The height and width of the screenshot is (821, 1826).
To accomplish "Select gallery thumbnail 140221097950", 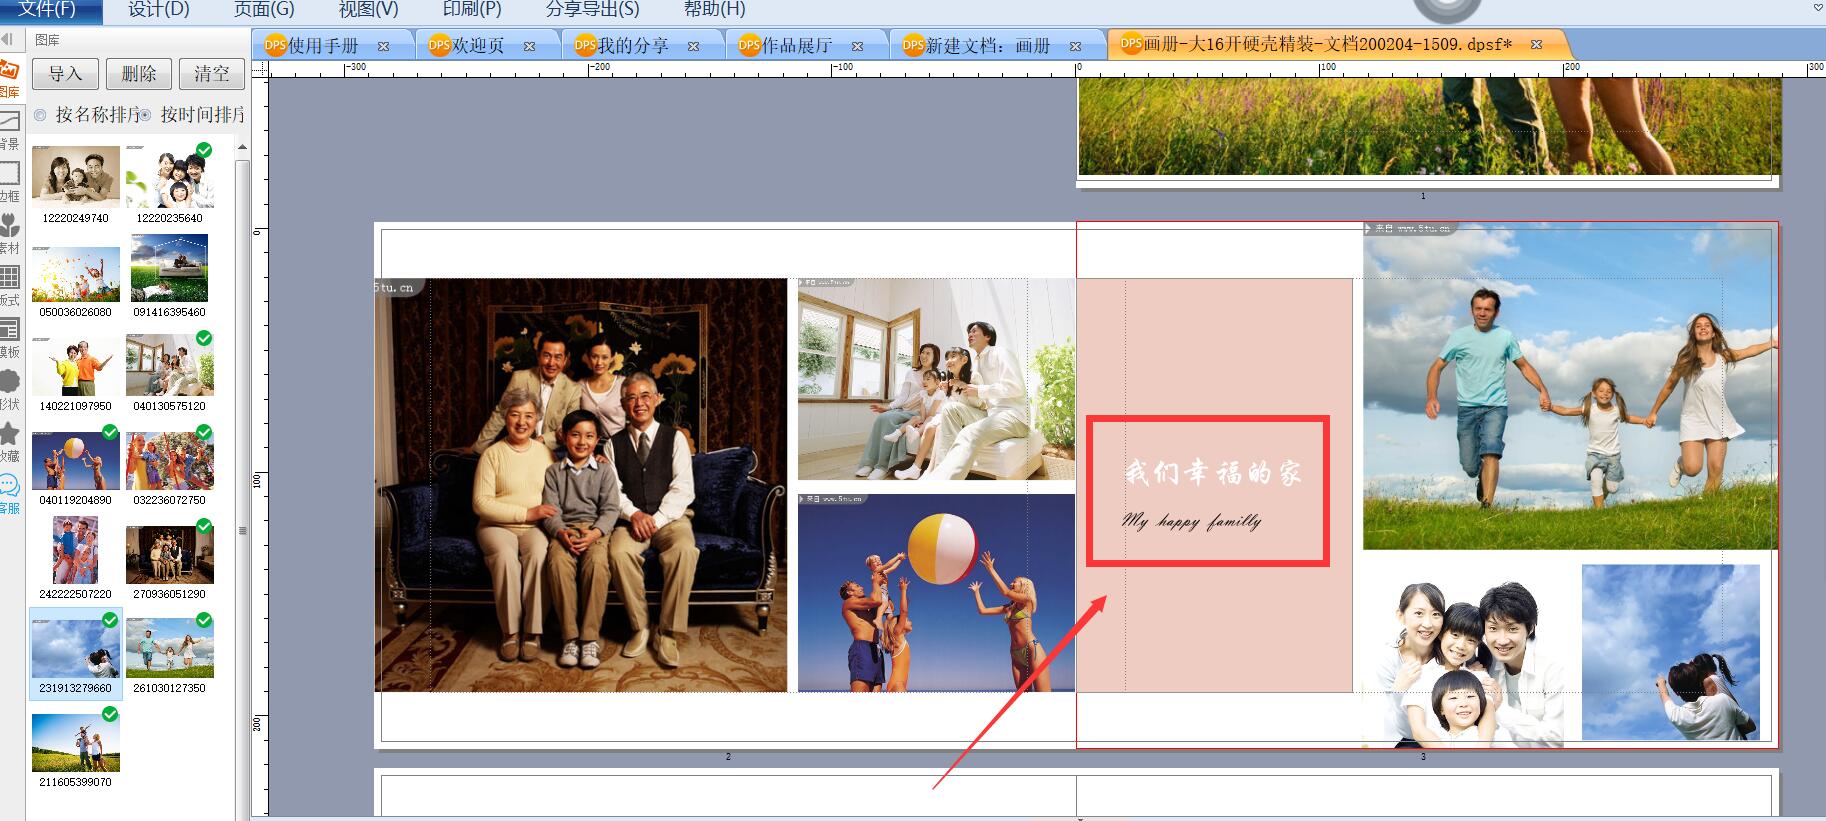I will 76,366.
